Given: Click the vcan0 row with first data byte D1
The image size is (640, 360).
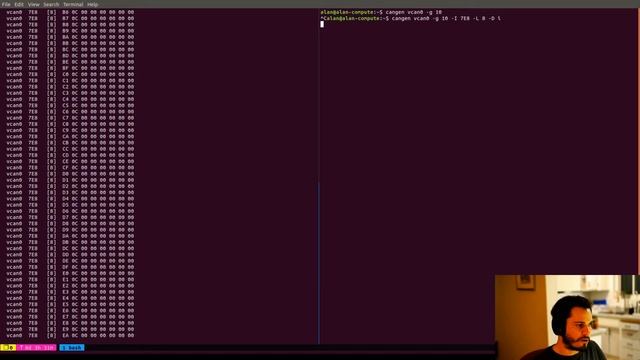Looking at the screenshot, I should pos(70,180).
